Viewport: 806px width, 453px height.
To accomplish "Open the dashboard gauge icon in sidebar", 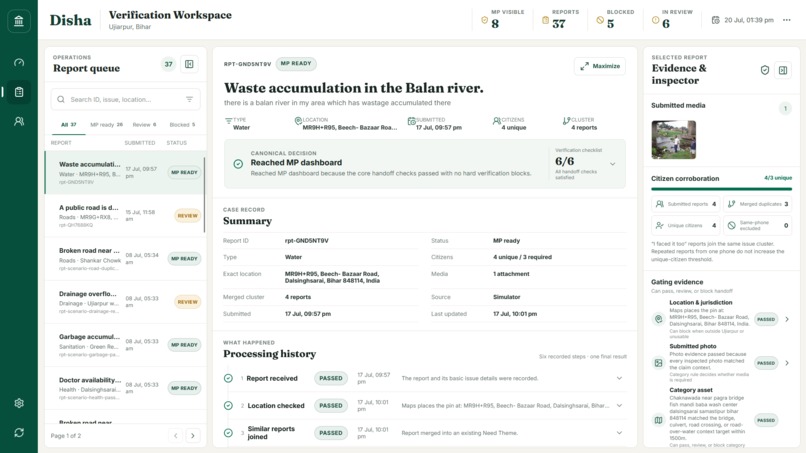I will (x=19, y=63).
